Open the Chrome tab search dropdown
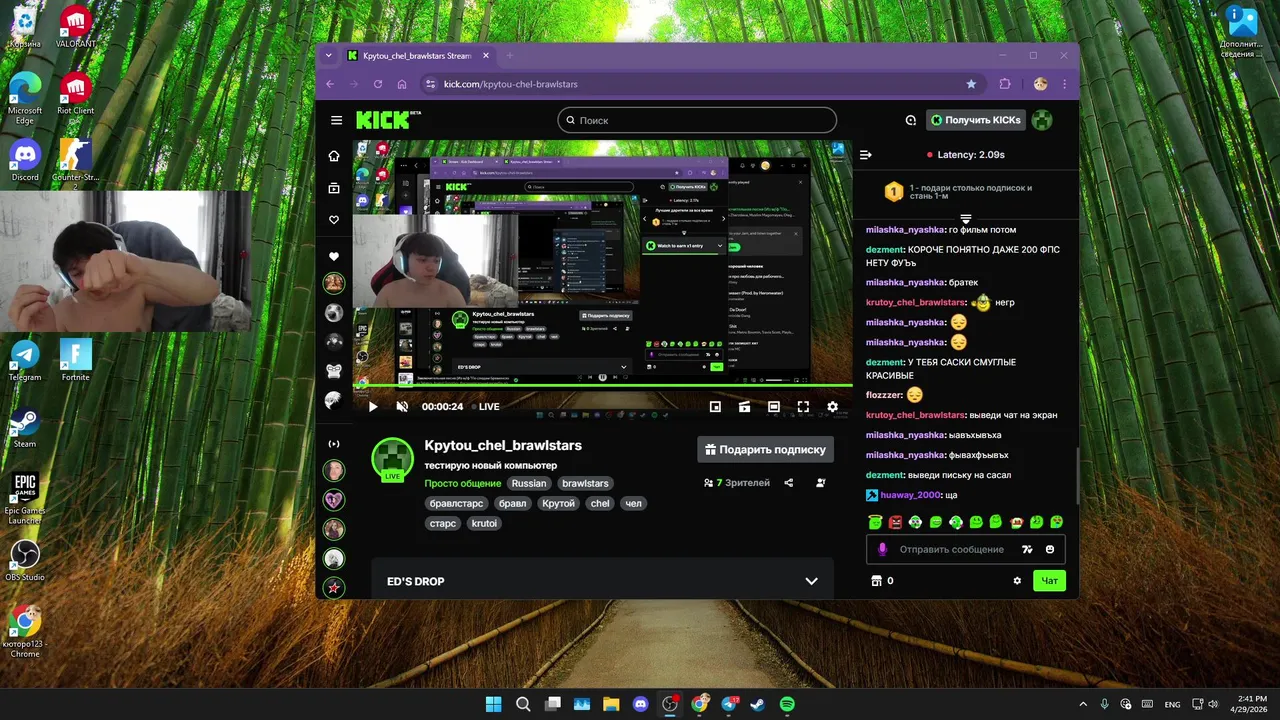The image size is (1280, 720). pyautogui.click(x=330, y=56)
